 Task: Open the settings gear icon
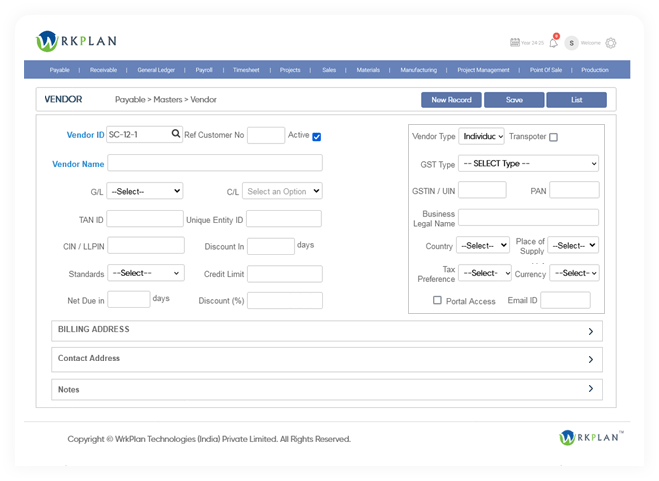(611, 43)
